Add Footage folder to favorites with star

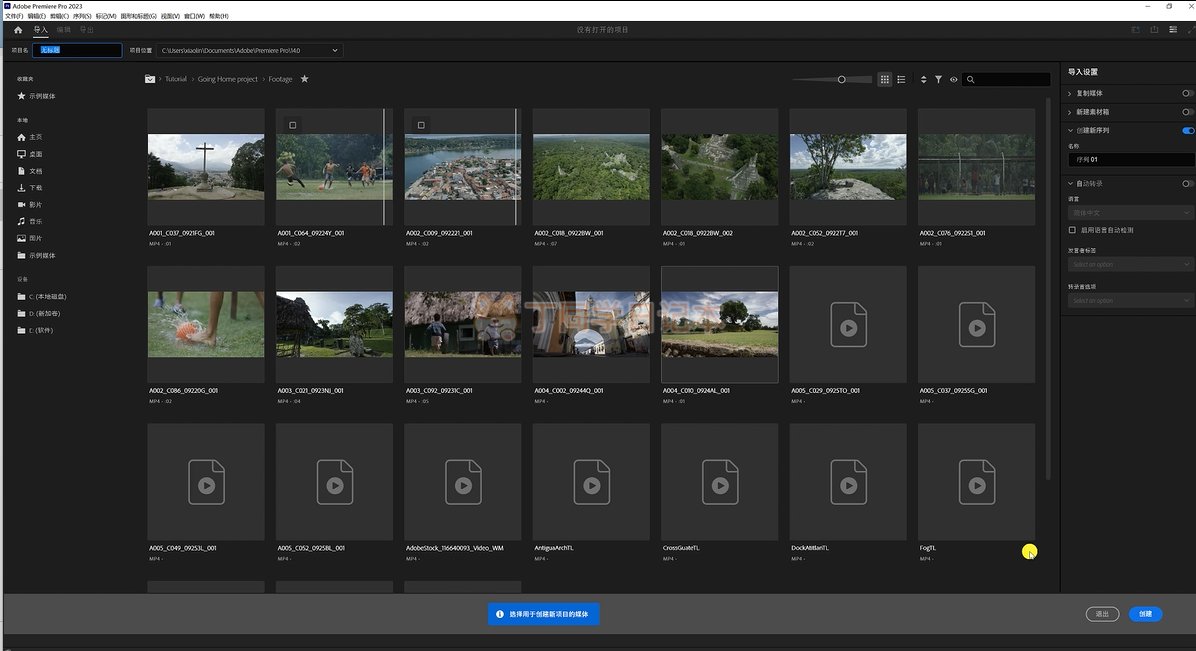(305, 79)
